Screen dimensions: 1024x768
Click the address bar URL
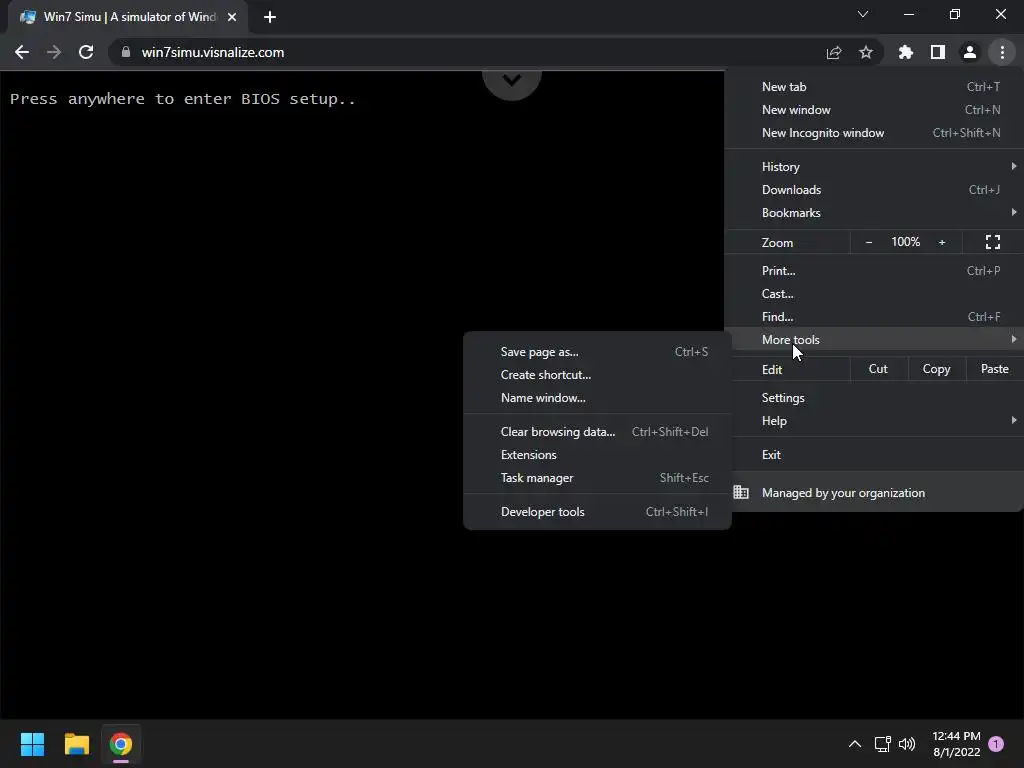pos(213,52)
